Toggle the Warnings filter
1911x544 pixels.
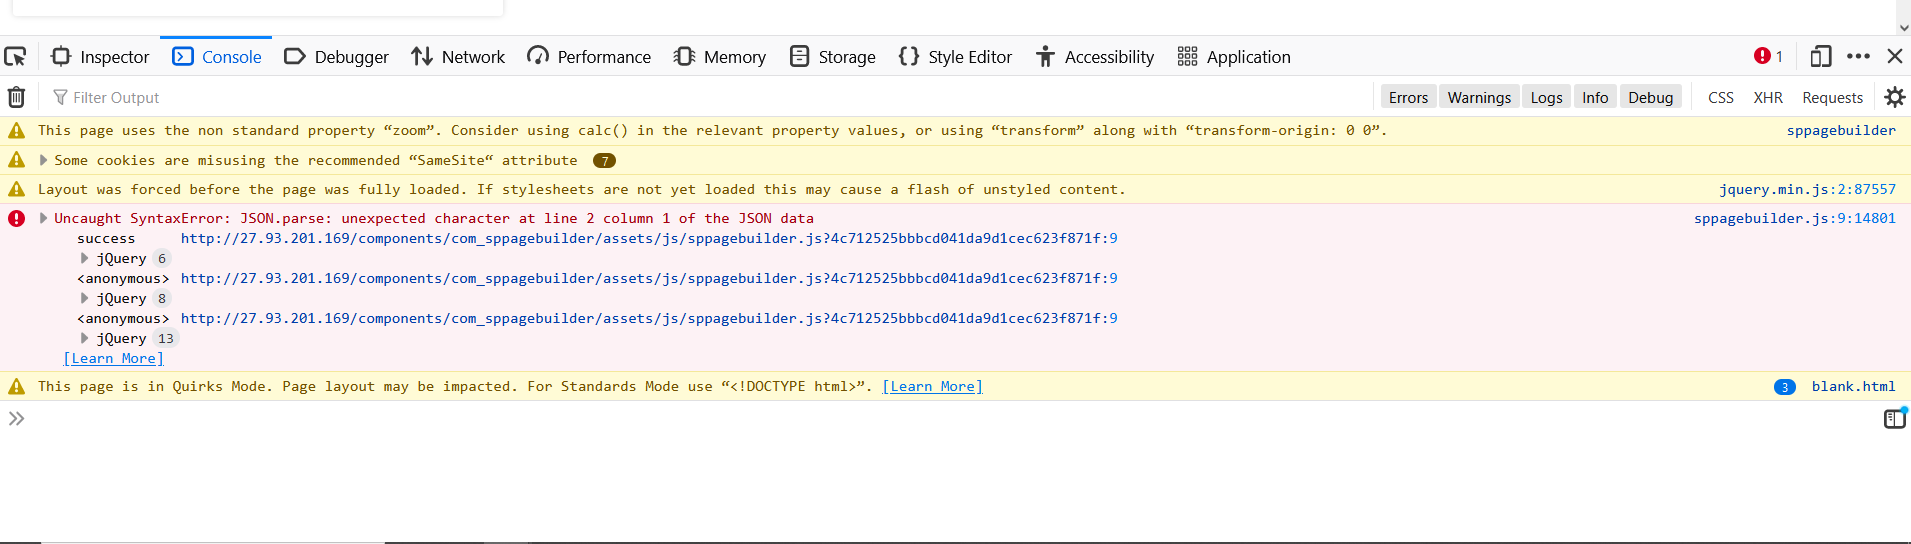click(x=1479, y=97)
